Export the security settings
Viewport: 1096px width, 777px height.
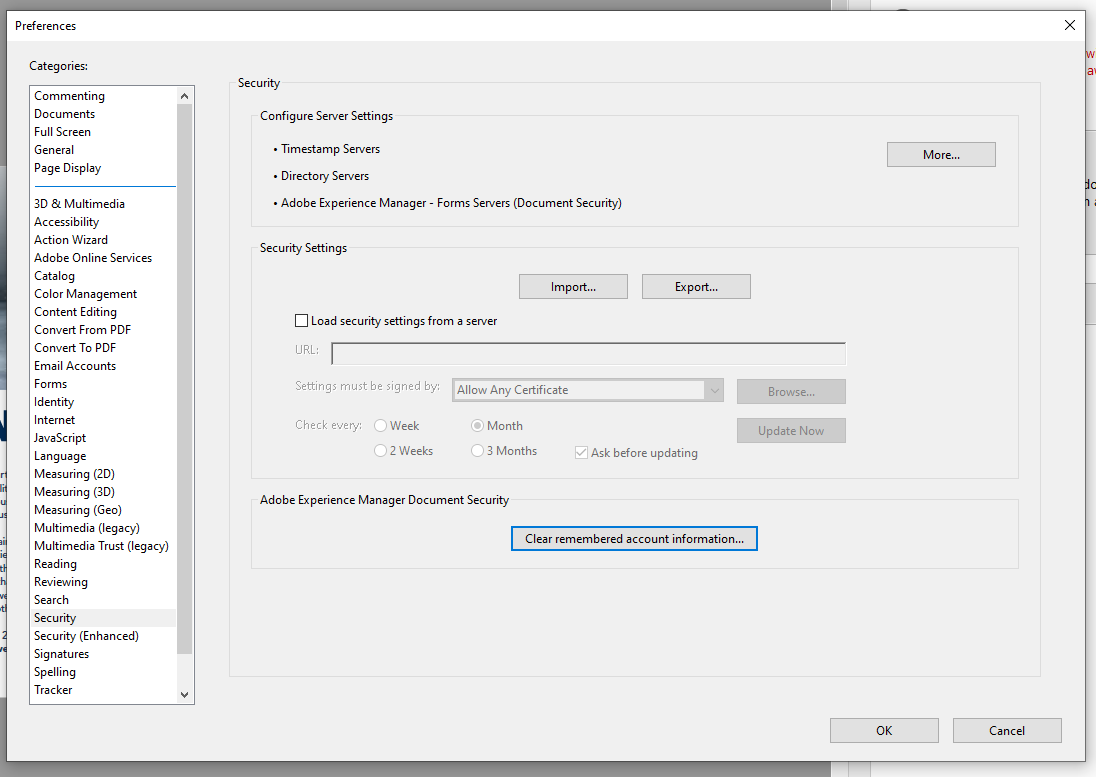(x=696, y=286)
